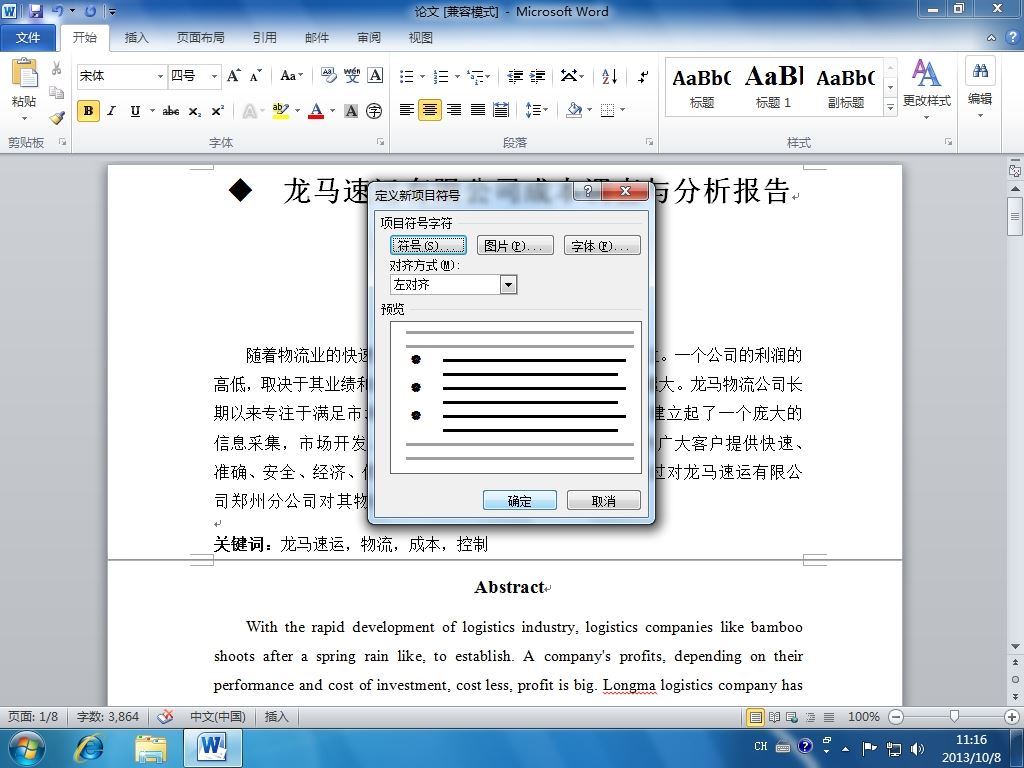Click Character Border A icon
Image resolution: width=1024 pixels, height=768 pixels.
(376, 76)
